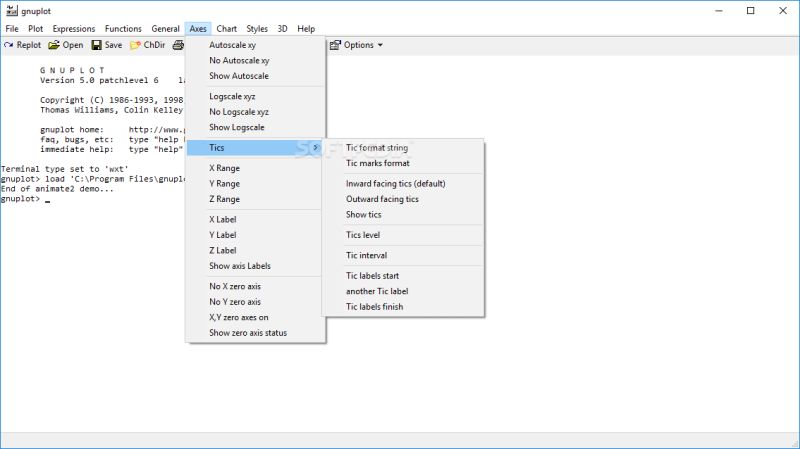
Task: Click the Open folder toolbar icon
Action: coord(54,45)
